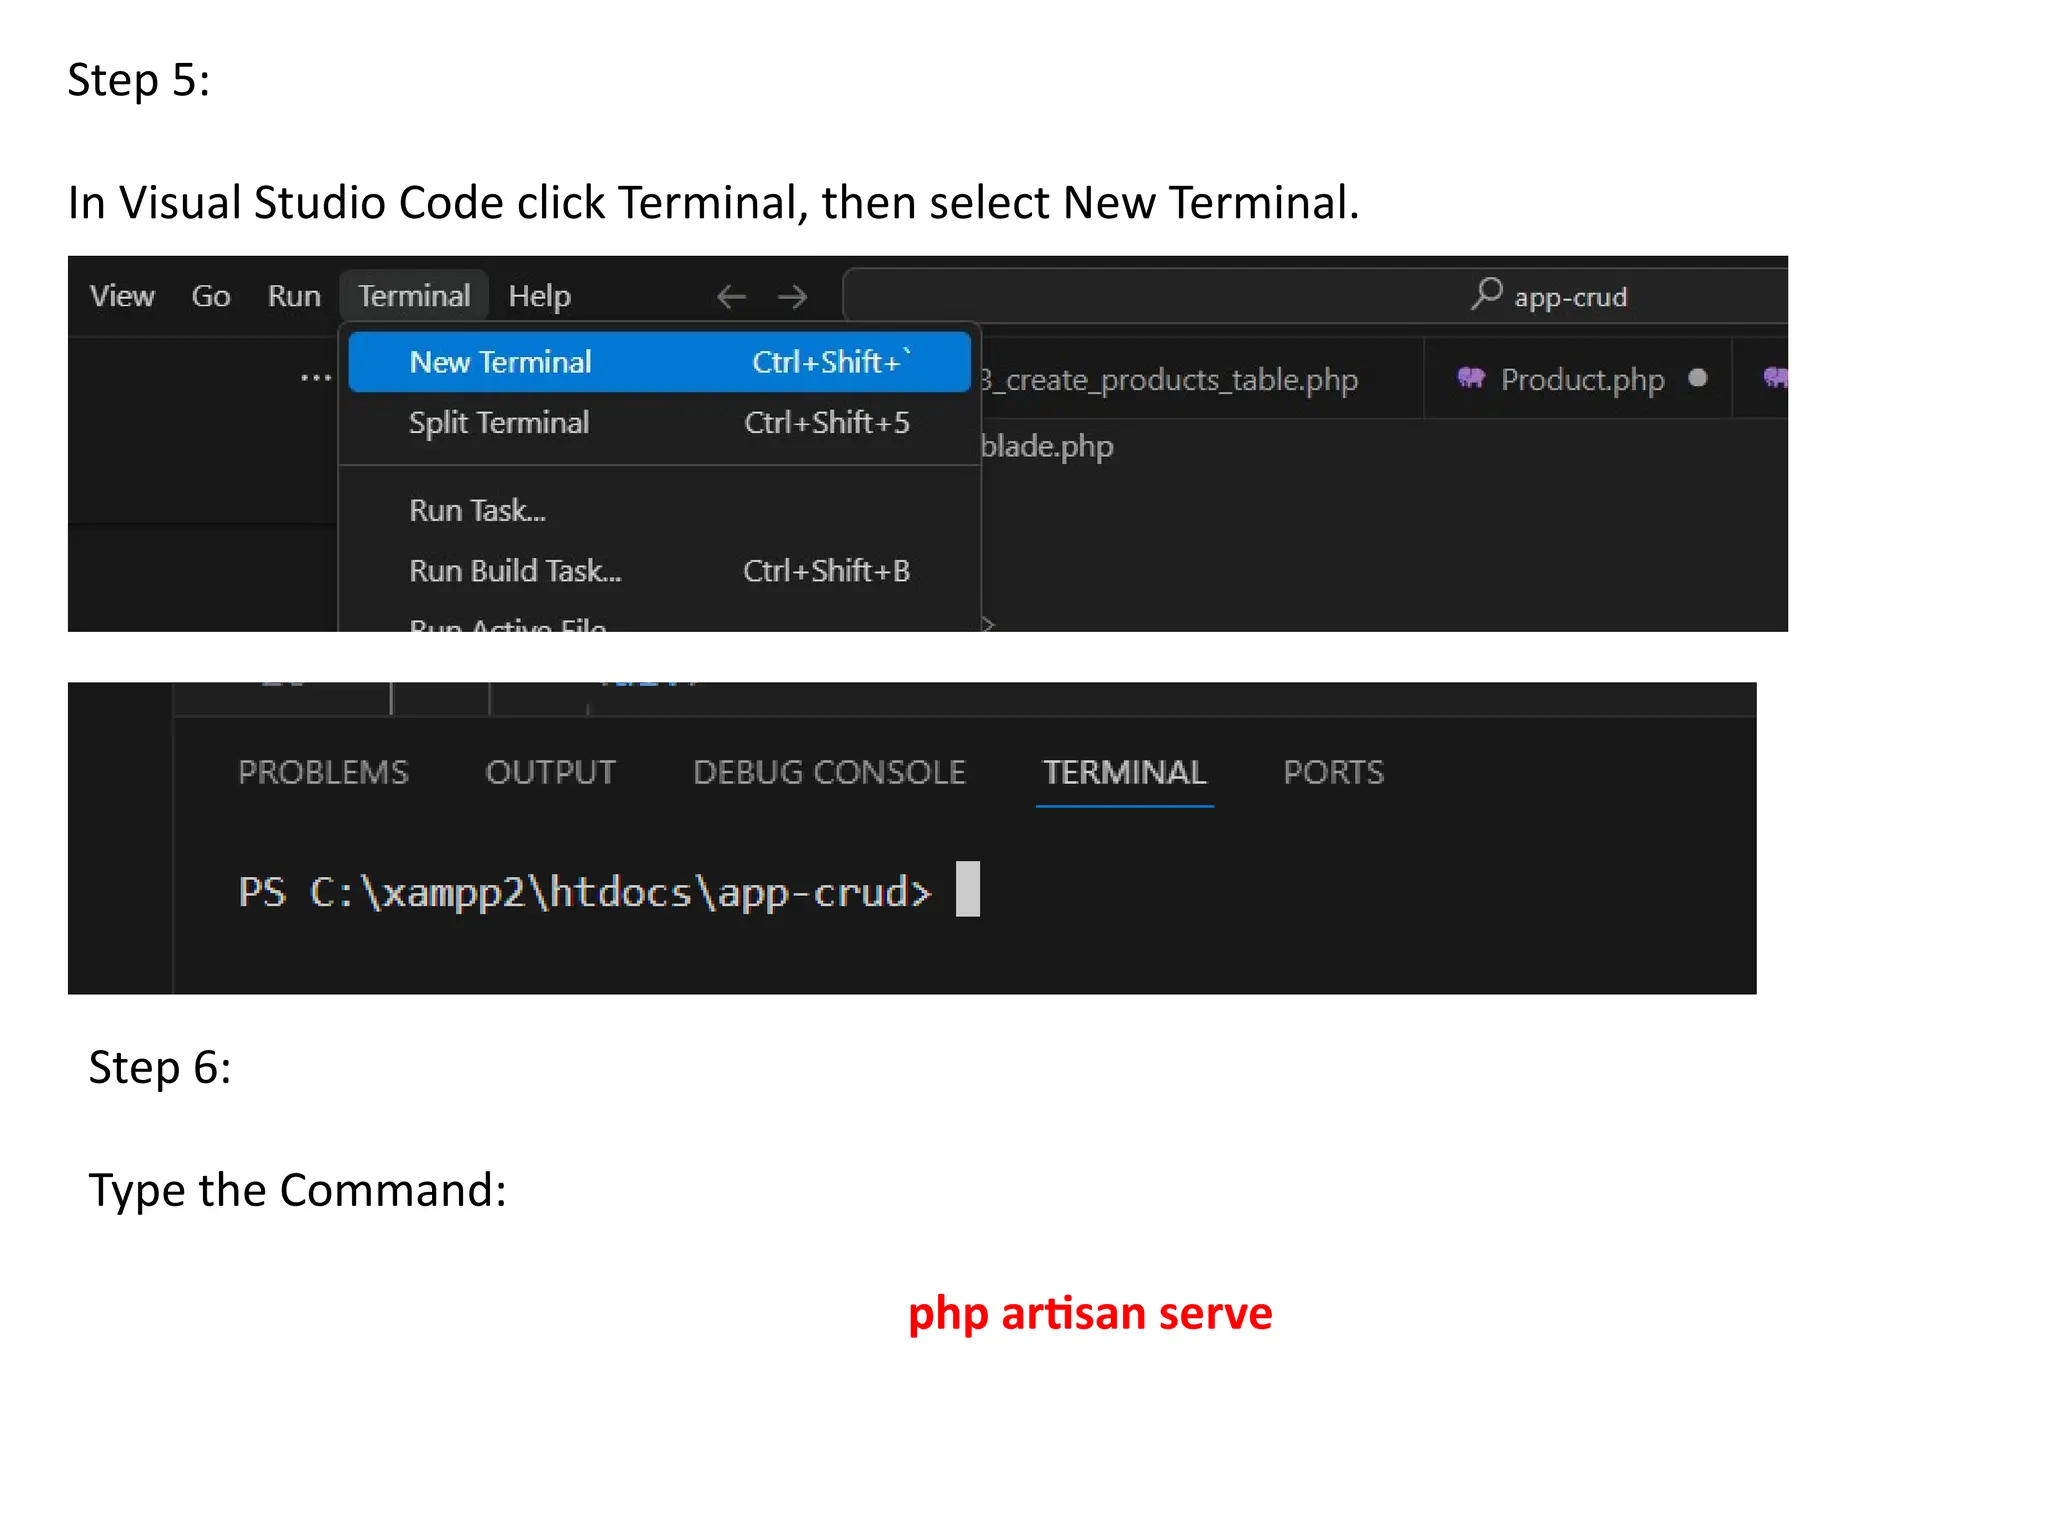Click unsaved dot on Product.php tab

[x=1698, y=378]
